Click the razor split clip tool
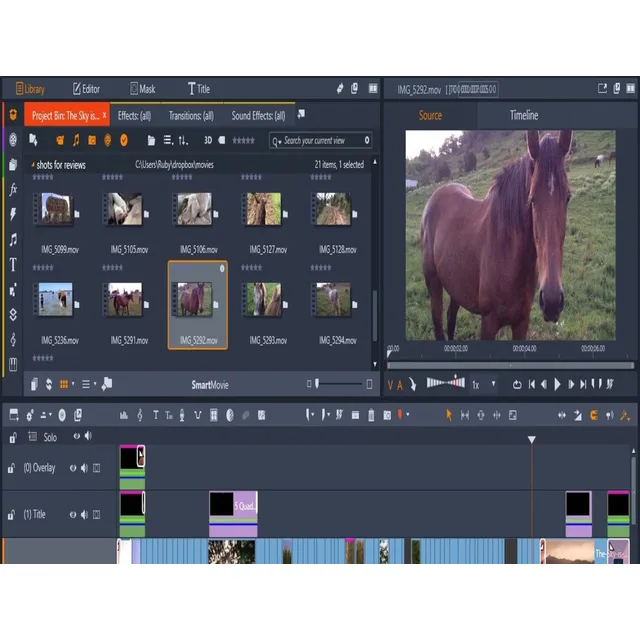Viewport: 640px width, 640px height. [356, 416]
